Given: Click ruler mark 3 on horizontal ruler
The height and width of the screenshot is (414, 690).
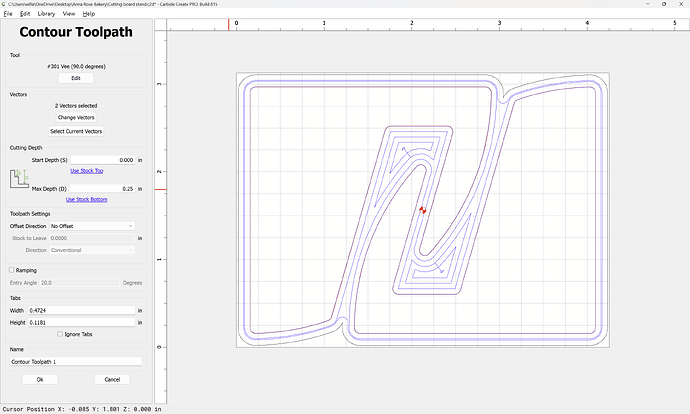Looking at the screenshot, I should coord(499,23).
